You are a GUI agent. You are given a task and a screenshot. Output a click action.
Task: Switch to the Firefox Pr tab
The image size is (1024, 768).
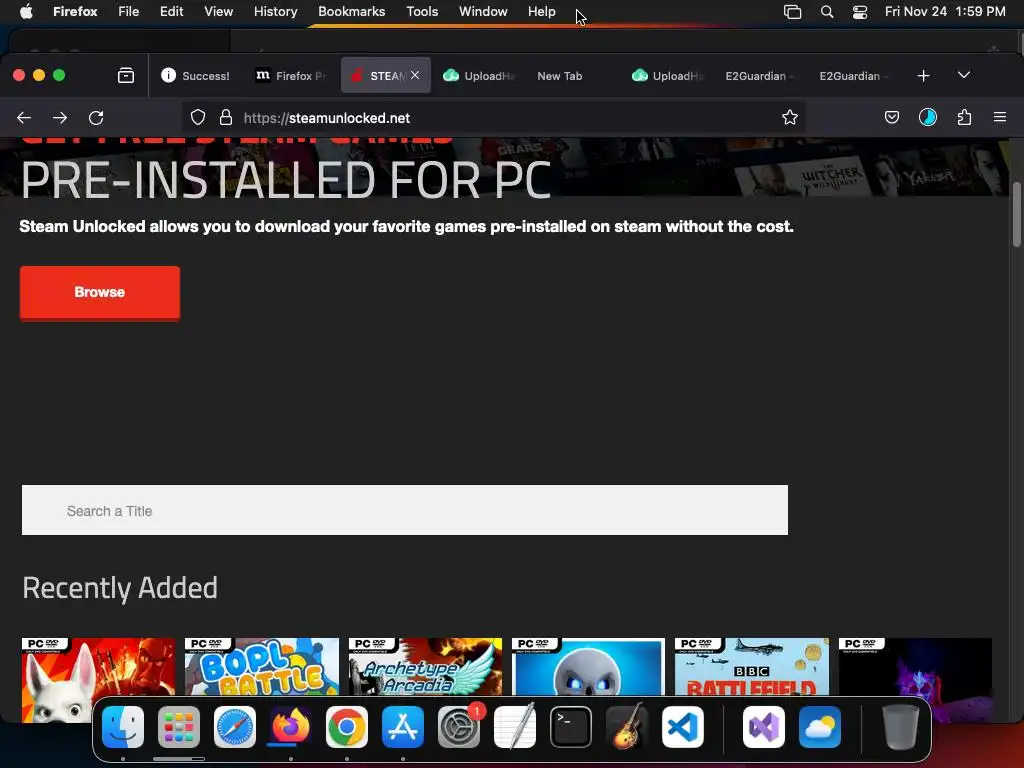291,76
